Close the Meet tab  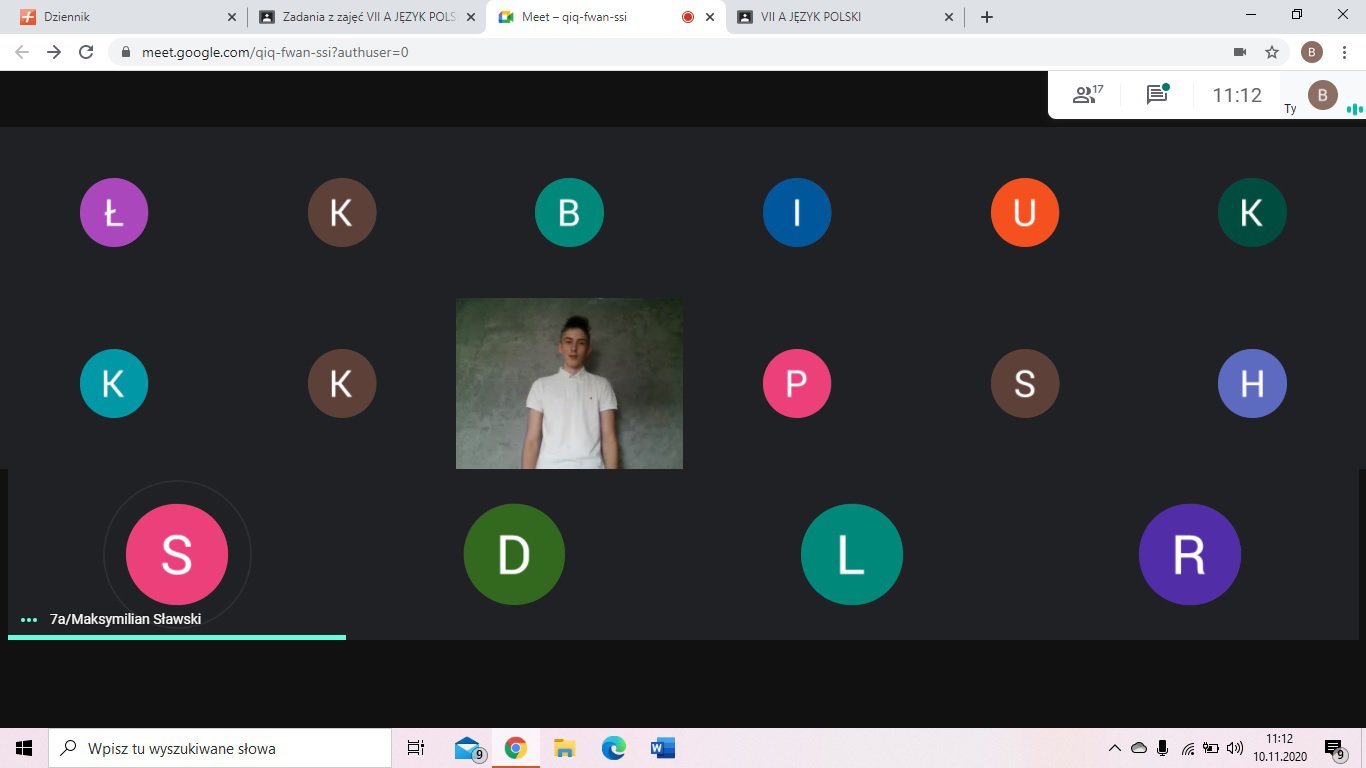711,17
